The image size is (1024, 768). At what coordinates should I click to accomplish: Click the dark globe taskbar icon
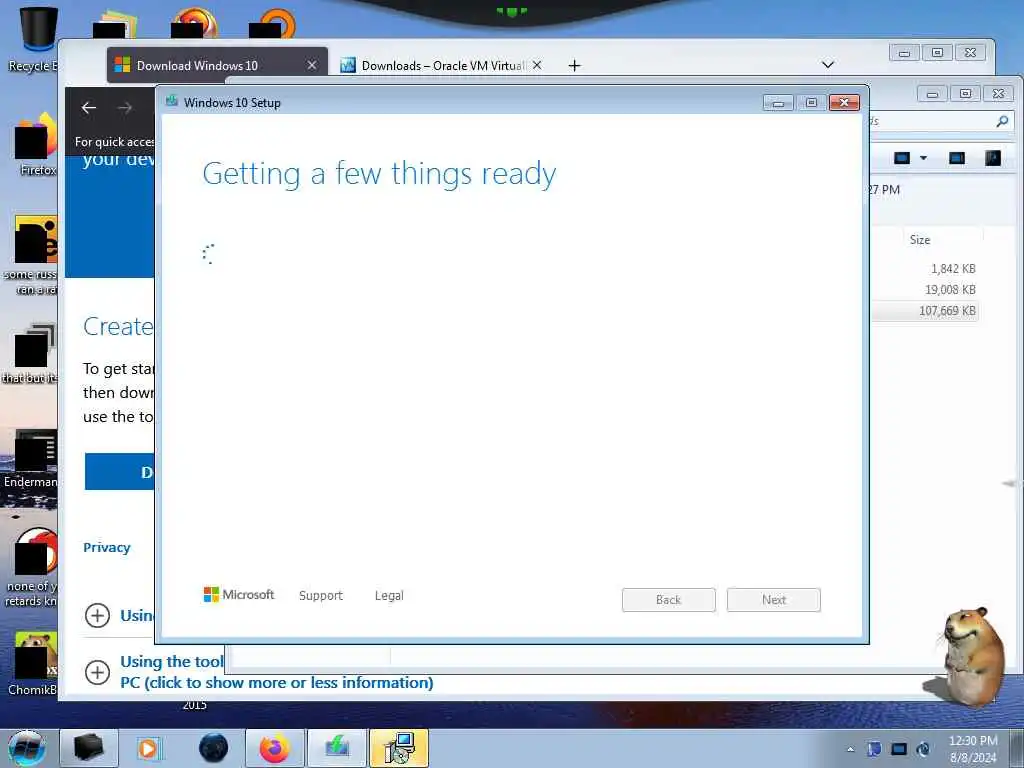point(214,748)
